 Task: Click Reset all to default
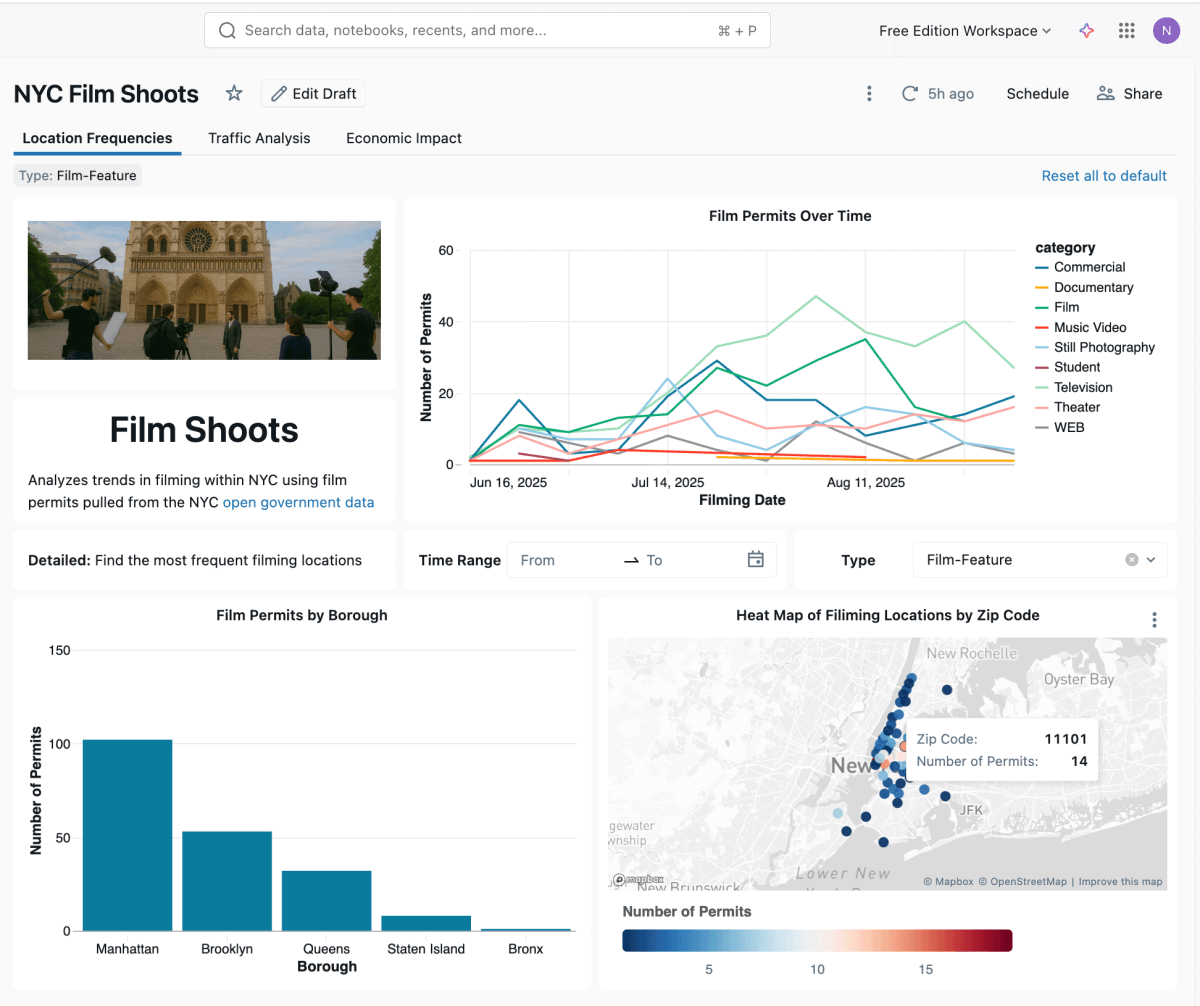1104,176
